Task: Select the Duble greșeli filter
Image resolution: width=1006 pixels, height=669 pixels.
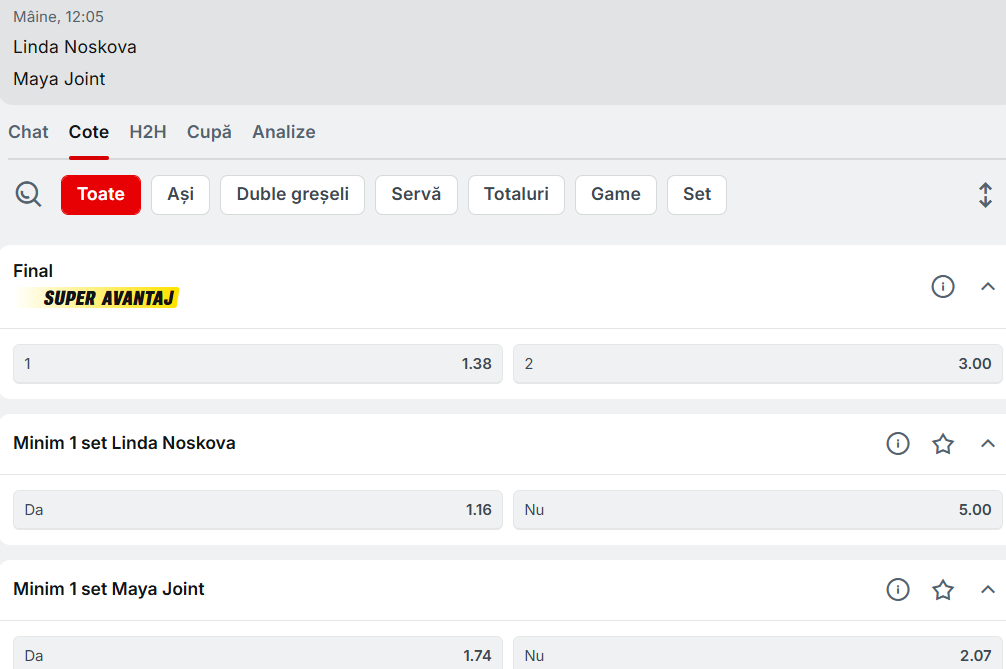Action: [x=292, y=194]
